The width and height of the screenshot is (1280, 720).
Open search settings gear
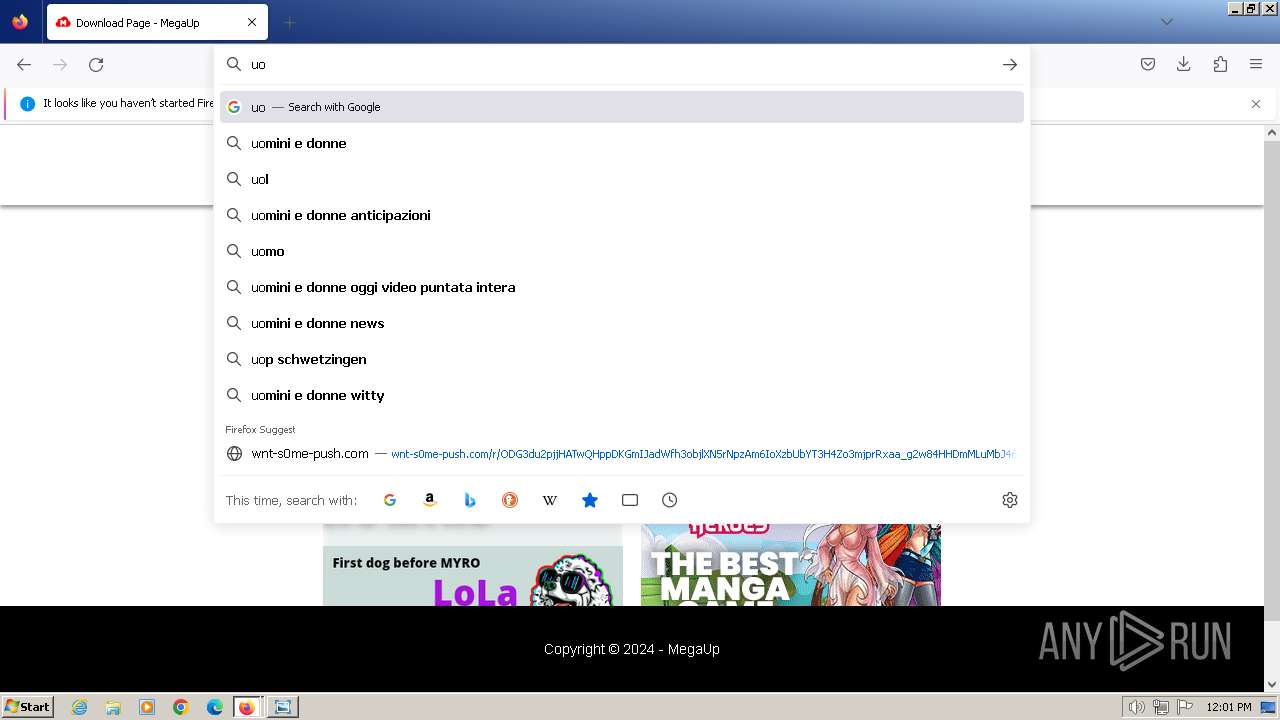[1010, 500]
